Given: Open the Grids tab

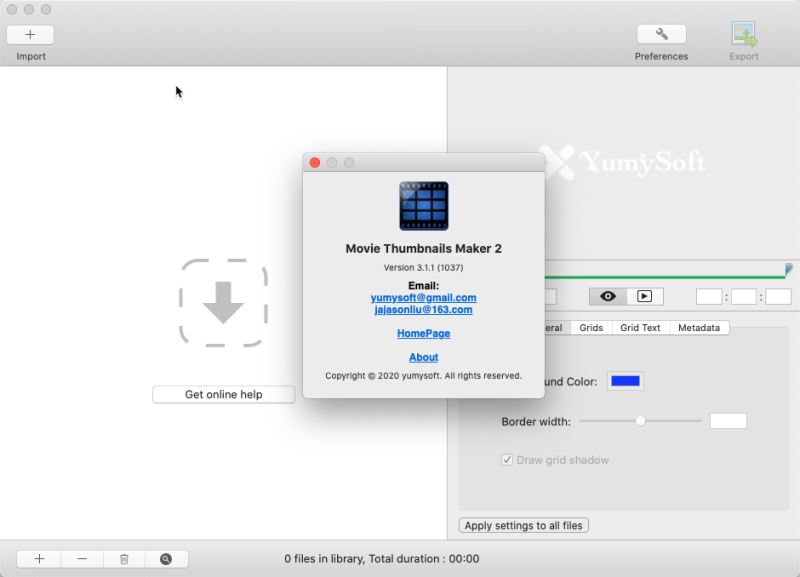Looking at the screenshot, I should tap(591, 328).
